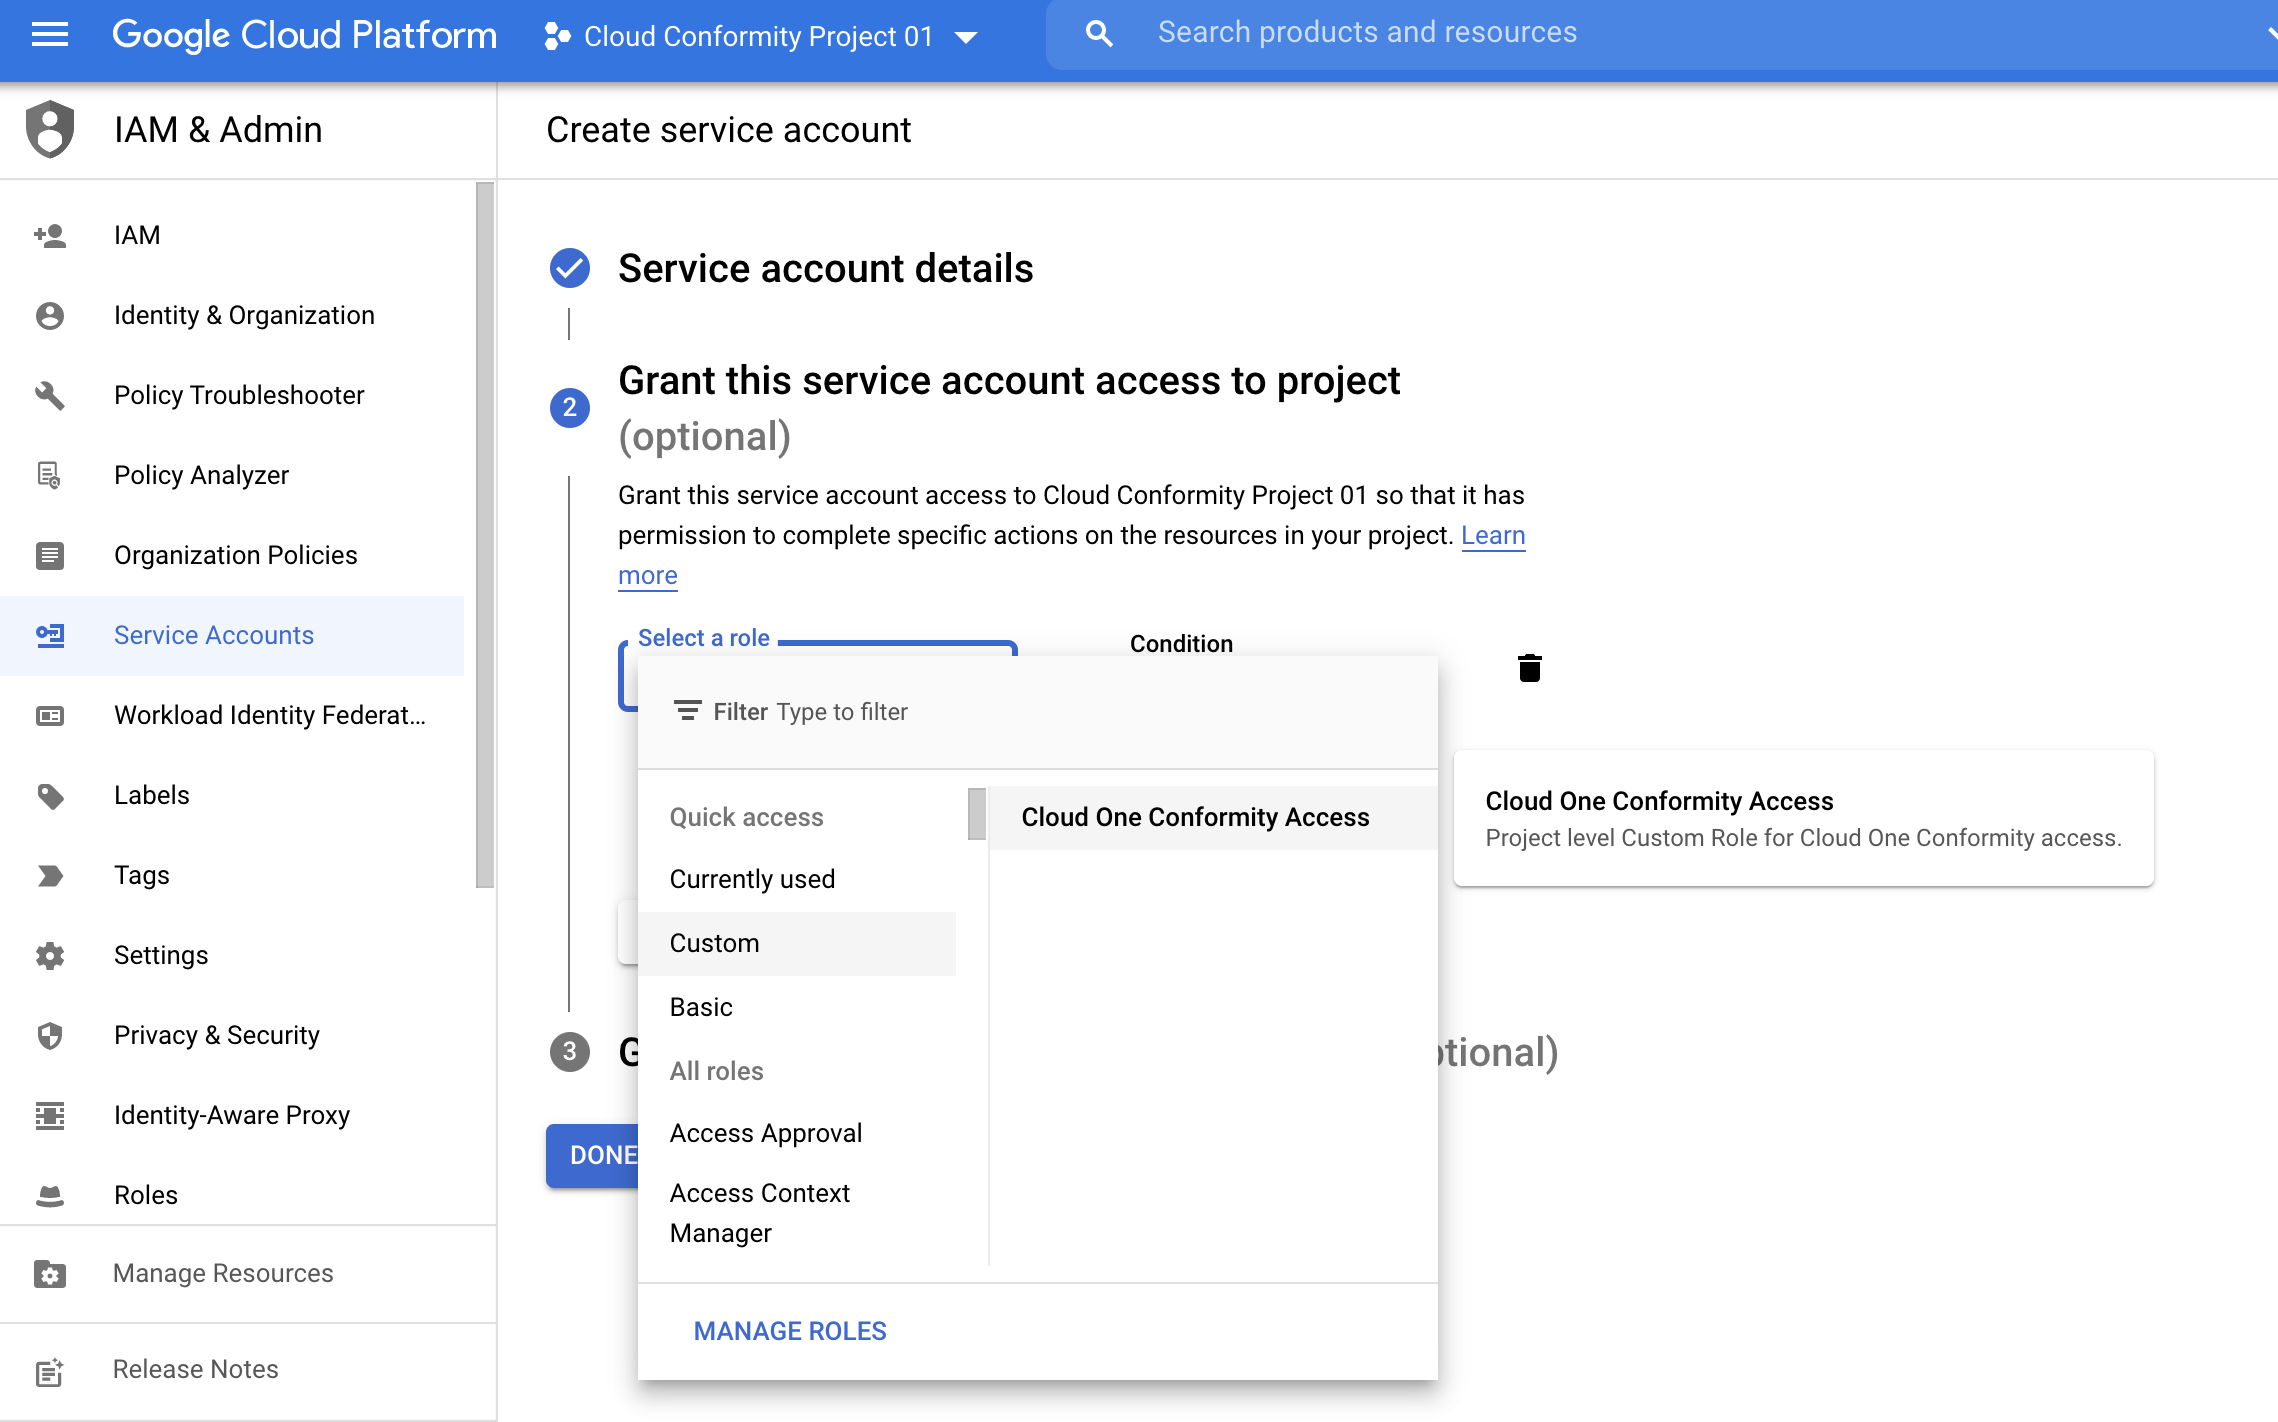
Task: Click completed Service account details step checkmark
Action: coord(570,268)
